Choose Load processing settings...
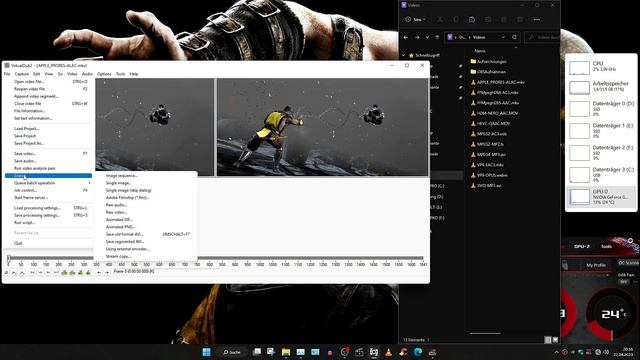This screenshot has width=640, height=360. 49,208
